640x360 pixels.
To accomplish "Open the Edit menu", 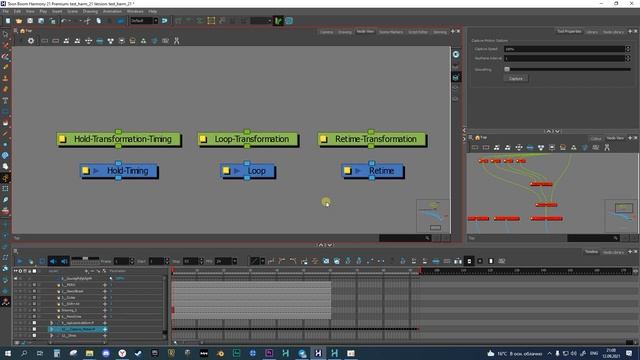I will [x=17, y=11].
